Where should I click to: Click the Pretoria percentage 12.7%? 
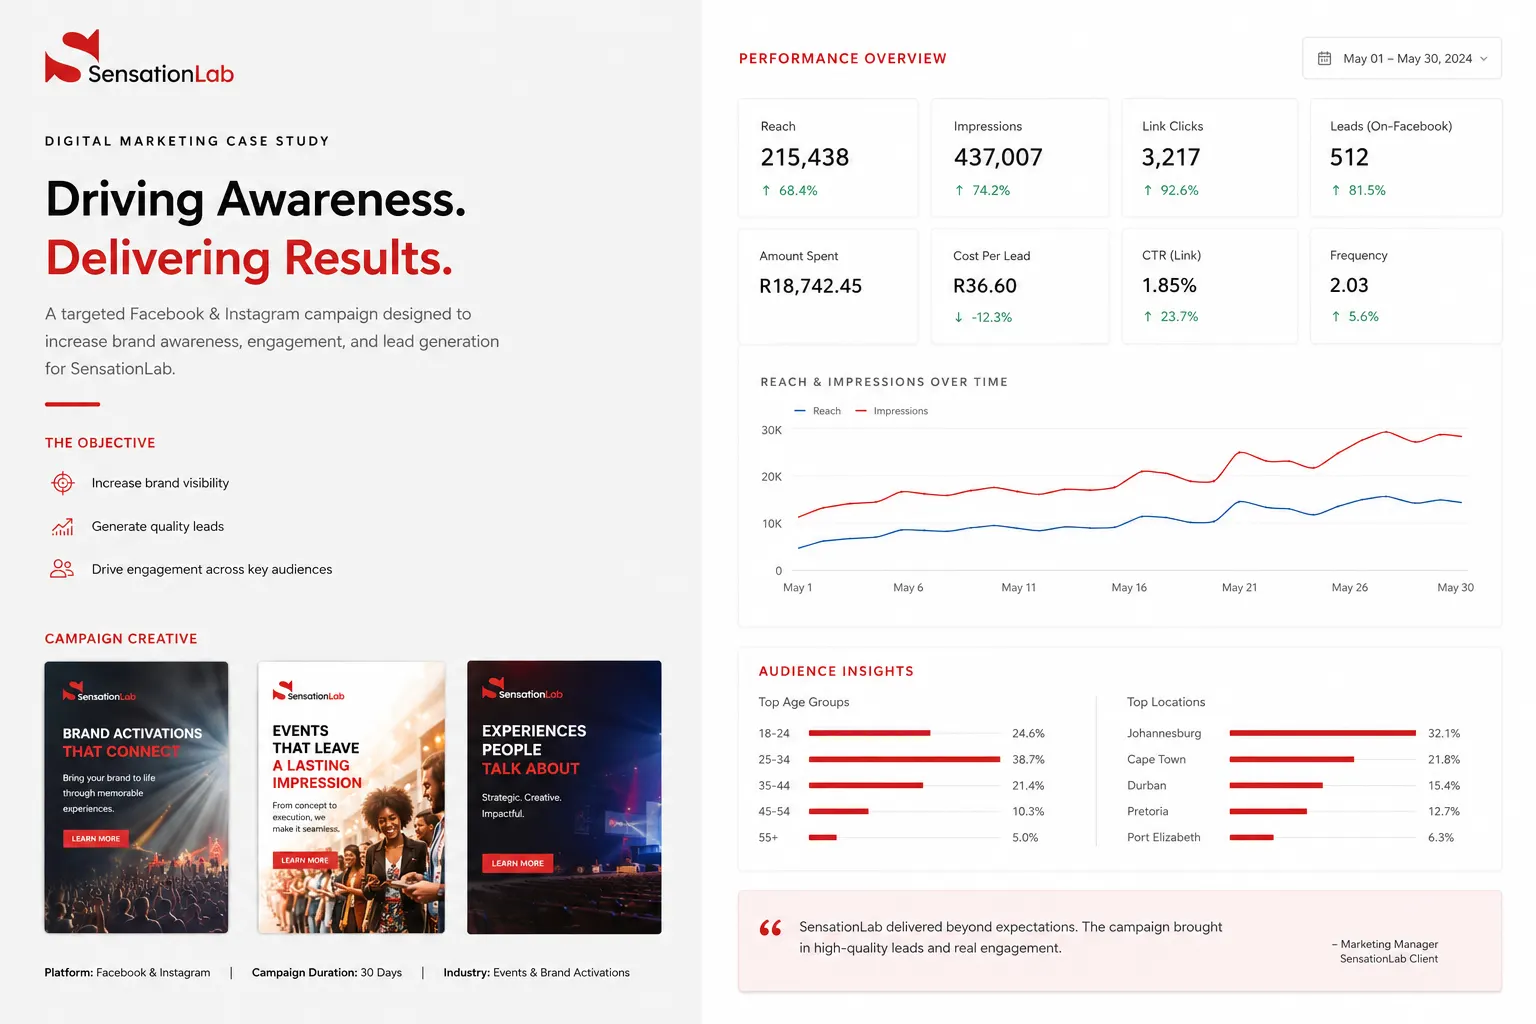coord(1444,812)
